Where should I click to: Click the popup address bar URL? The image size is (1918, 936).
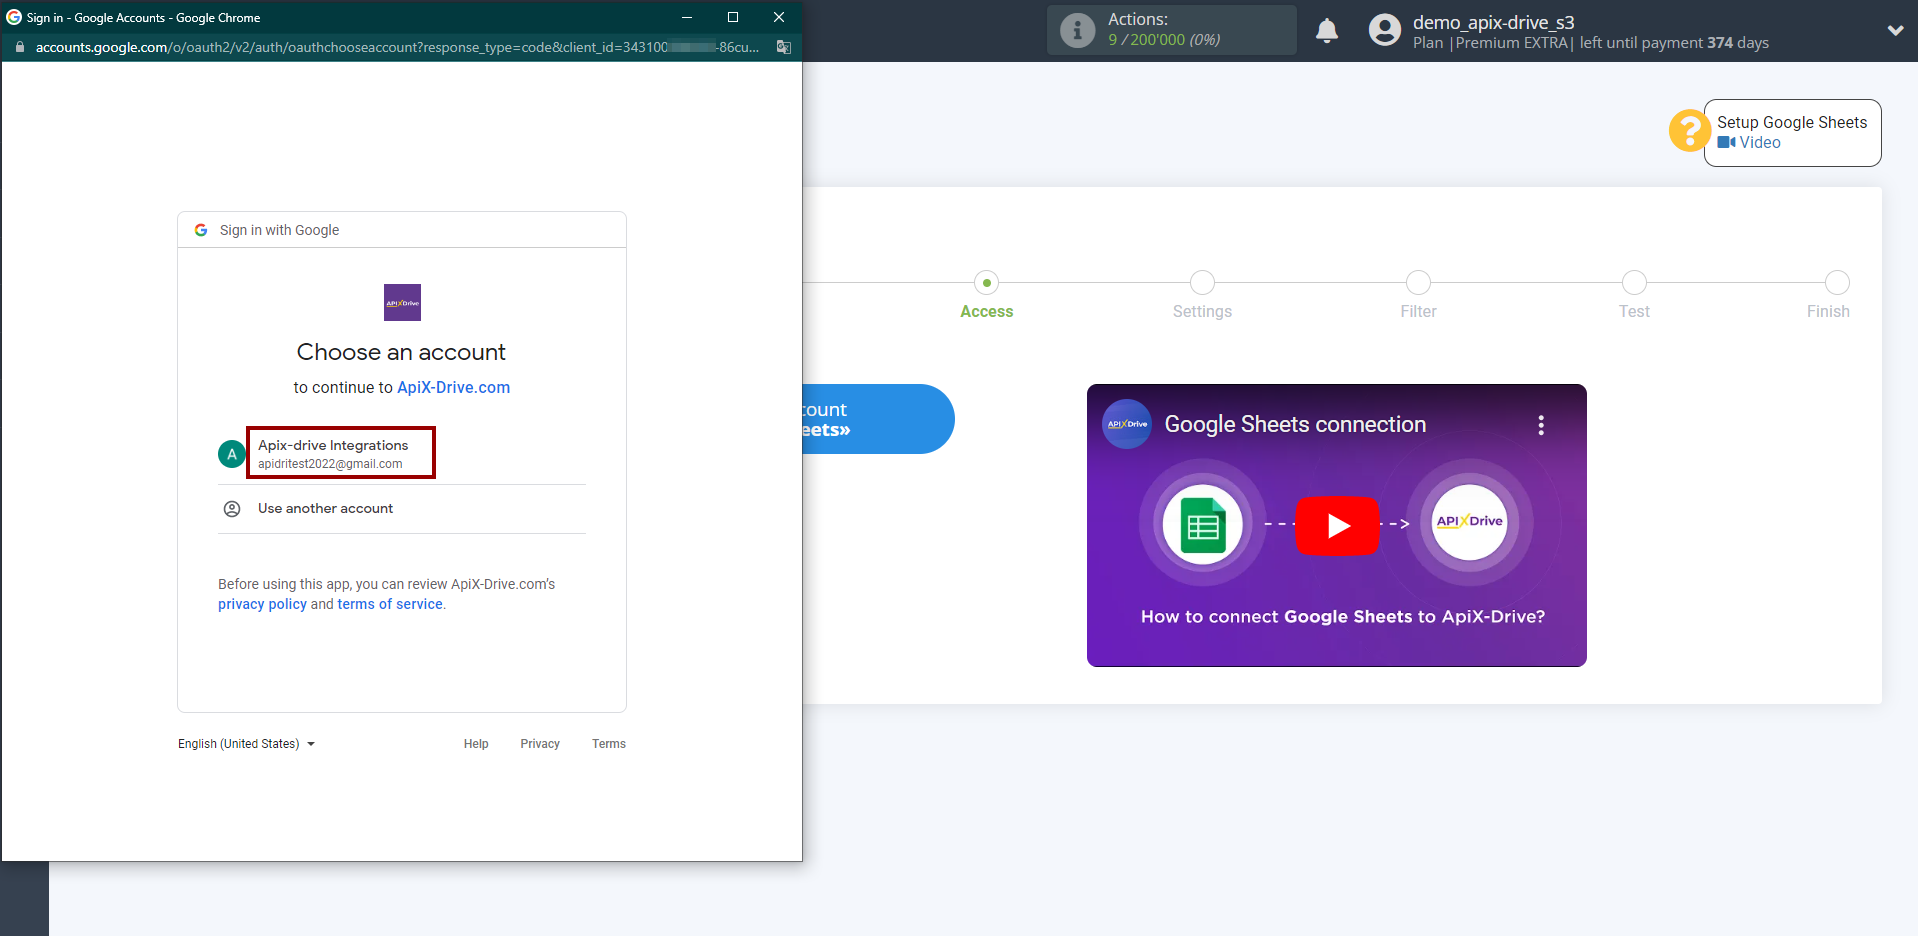pyautogui.click(x=397, y=47)
